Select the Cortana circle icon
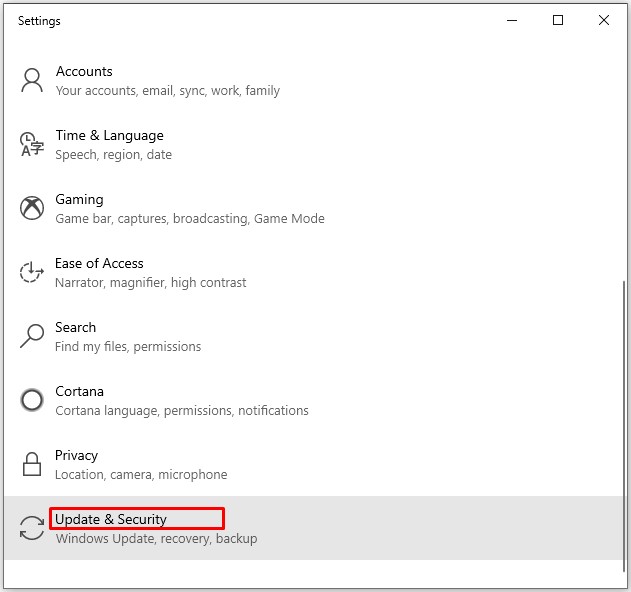Screen dimensions: 631x592 pyautogui.click(x=32, y=400)
